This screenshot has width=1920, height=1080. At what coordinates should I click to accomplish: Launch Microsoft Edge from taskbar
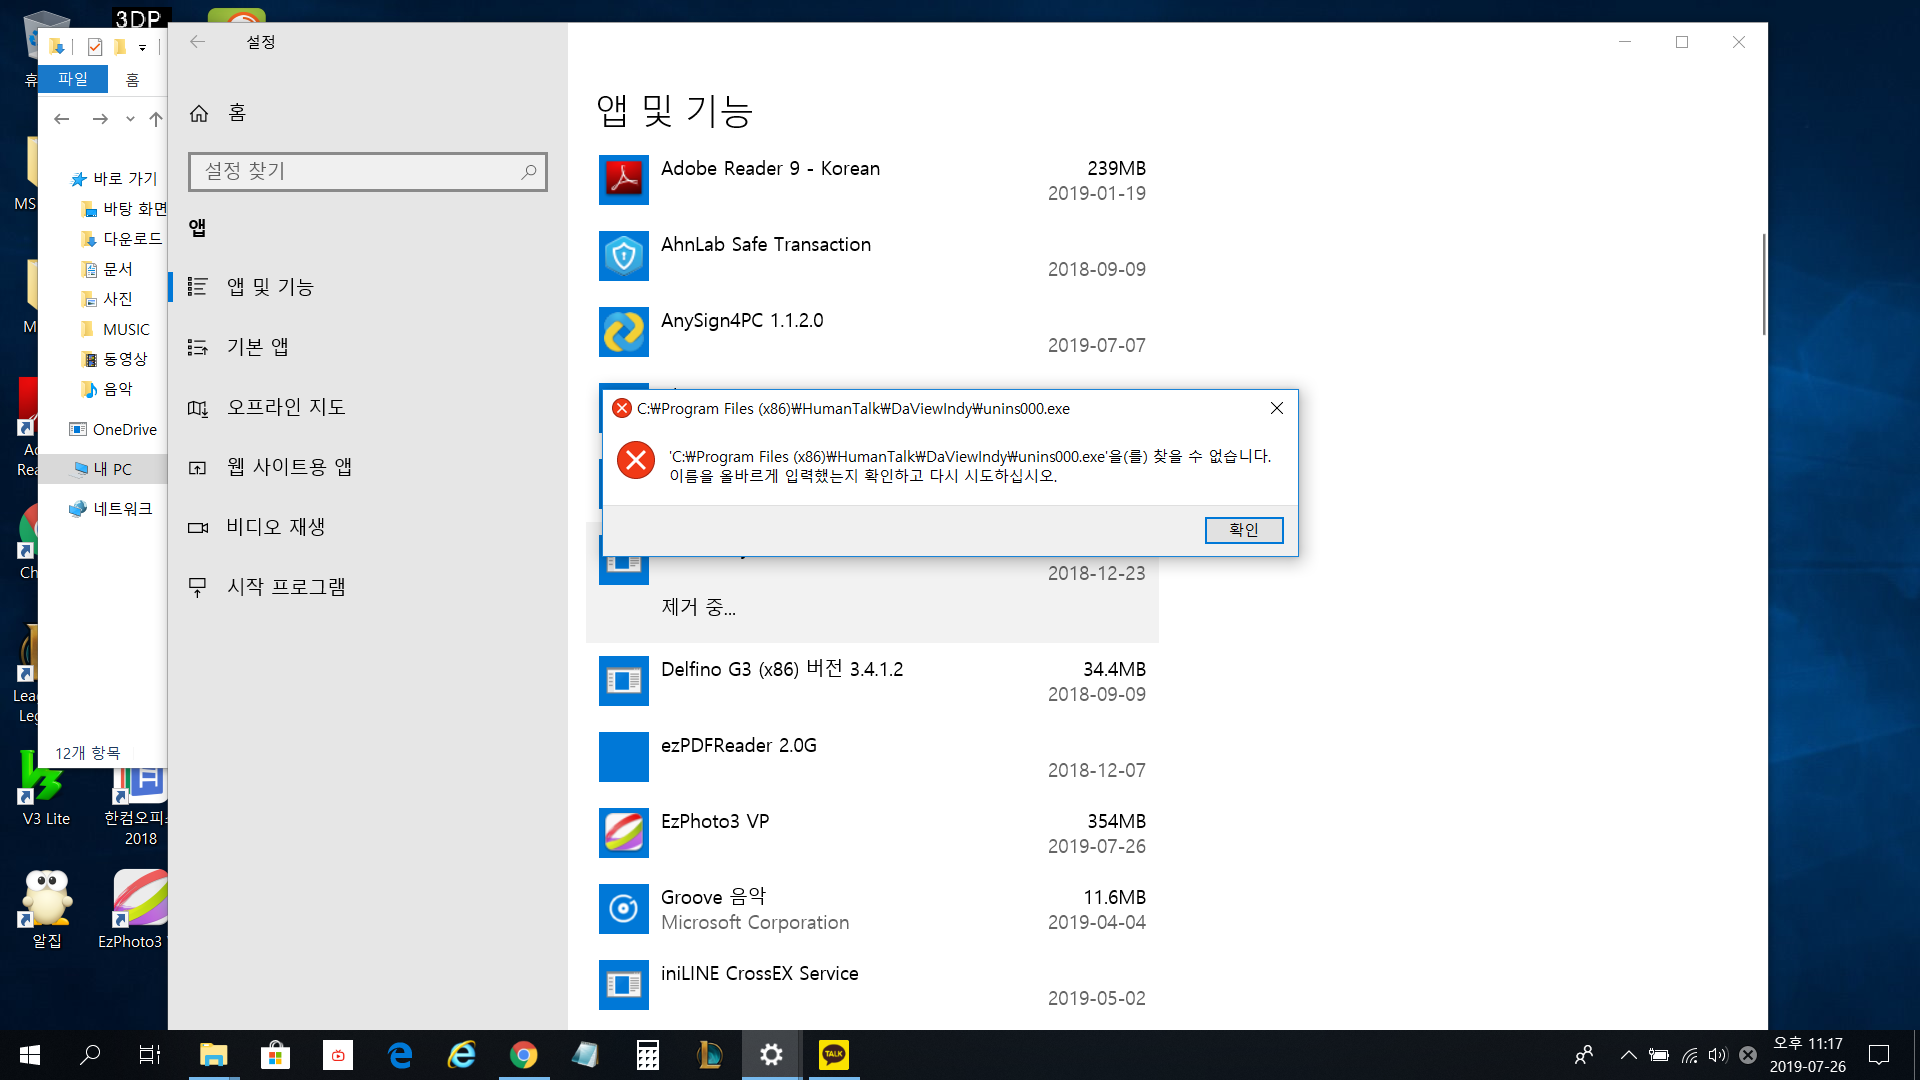click(400, 1055)
